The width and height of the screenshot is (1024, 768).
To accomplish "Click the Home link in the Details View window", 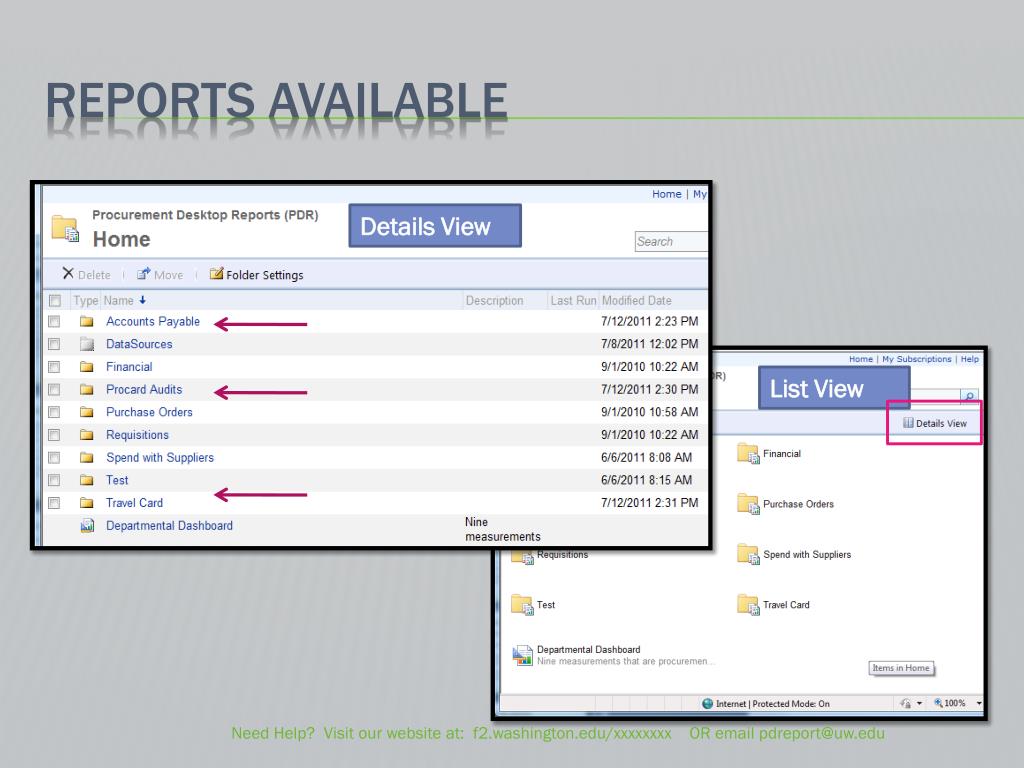I will [666, 194].
